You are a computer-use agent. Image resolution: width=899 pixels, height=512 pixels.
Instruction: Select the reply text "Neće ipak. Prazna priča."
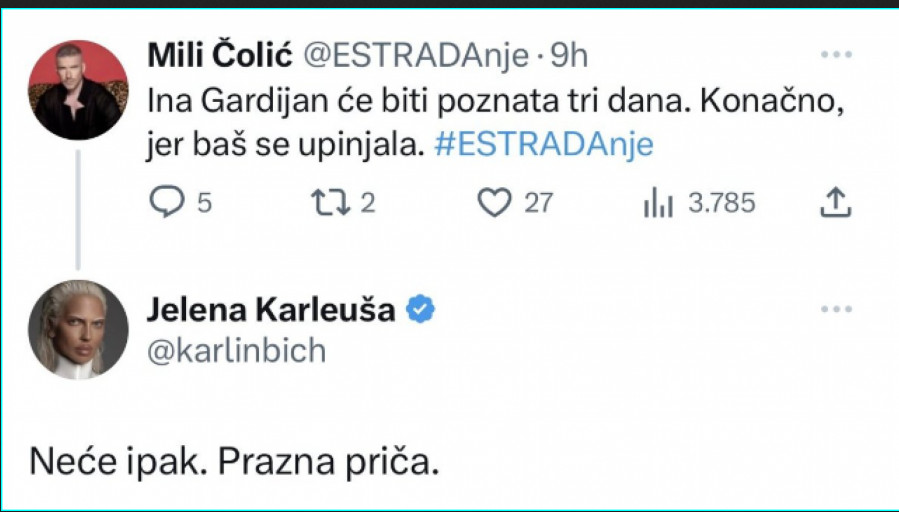point(235,462)
